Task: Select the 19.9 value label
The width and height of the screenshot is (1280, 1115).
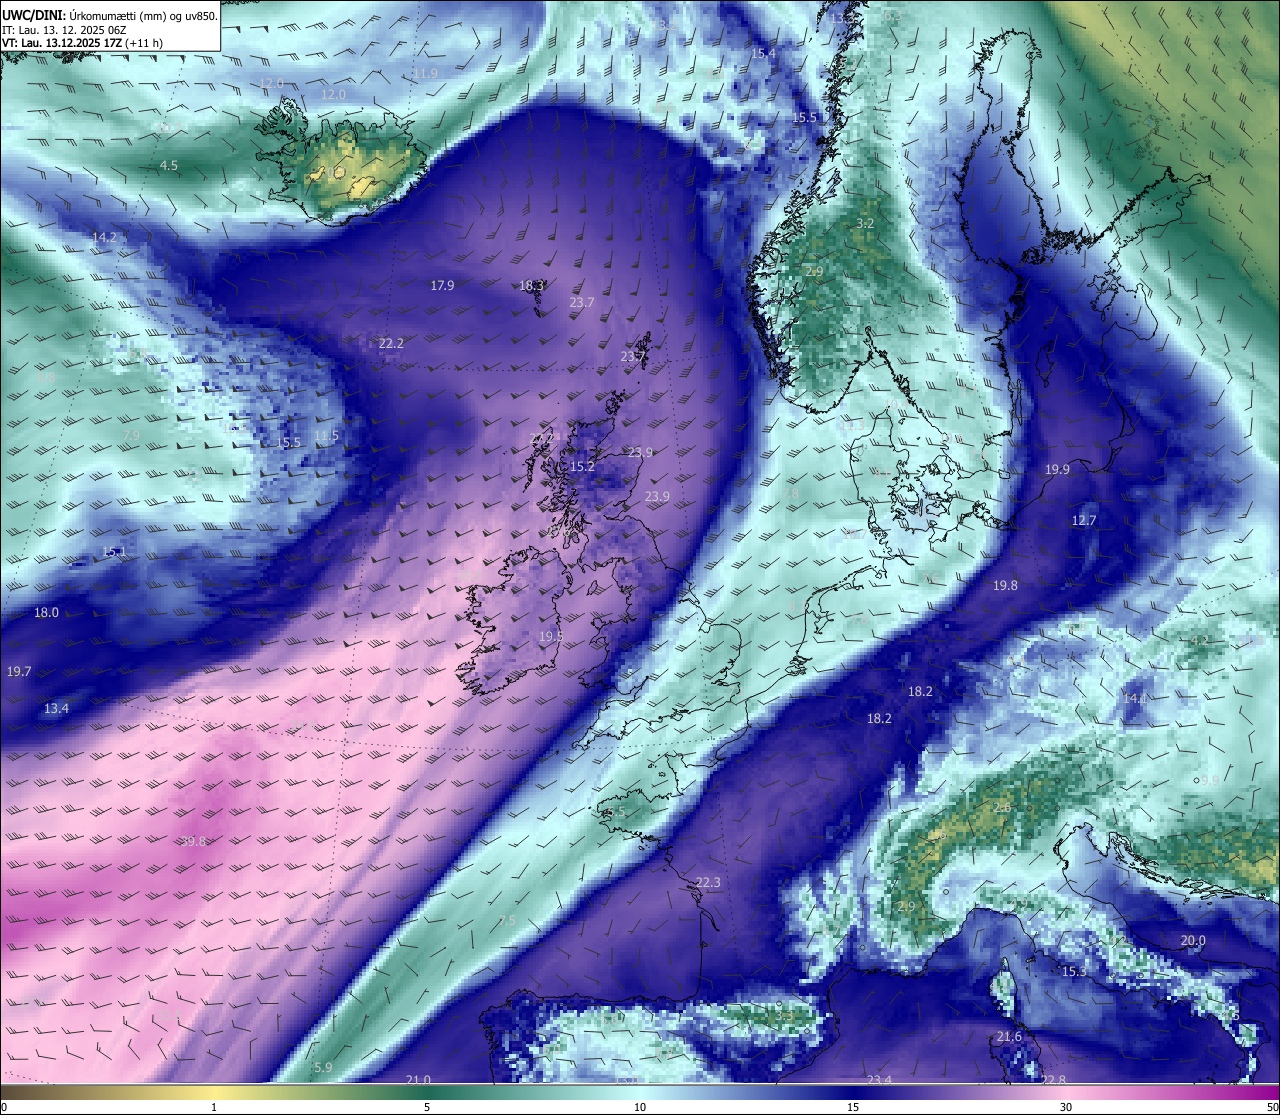Action: 1057,470
